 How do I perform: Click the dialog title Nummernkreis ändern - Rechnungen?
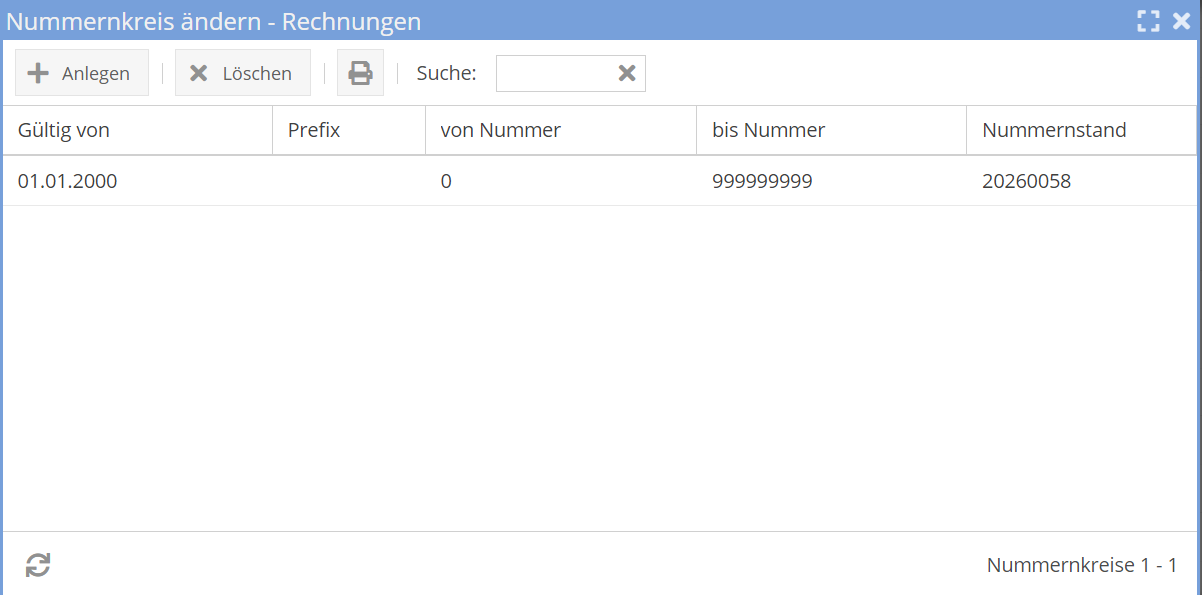point(214,21)
